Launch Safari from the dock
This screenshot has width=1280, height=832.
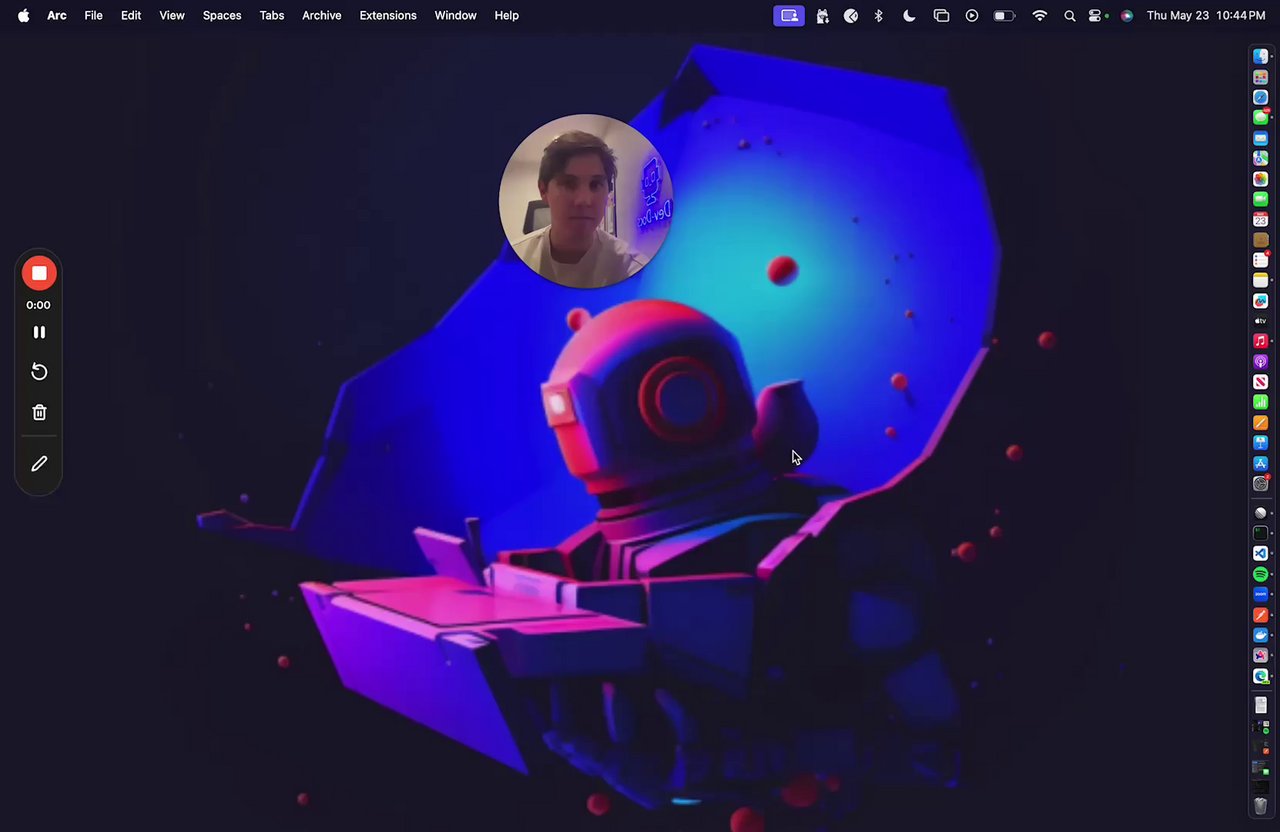[x=1261, y=97]
